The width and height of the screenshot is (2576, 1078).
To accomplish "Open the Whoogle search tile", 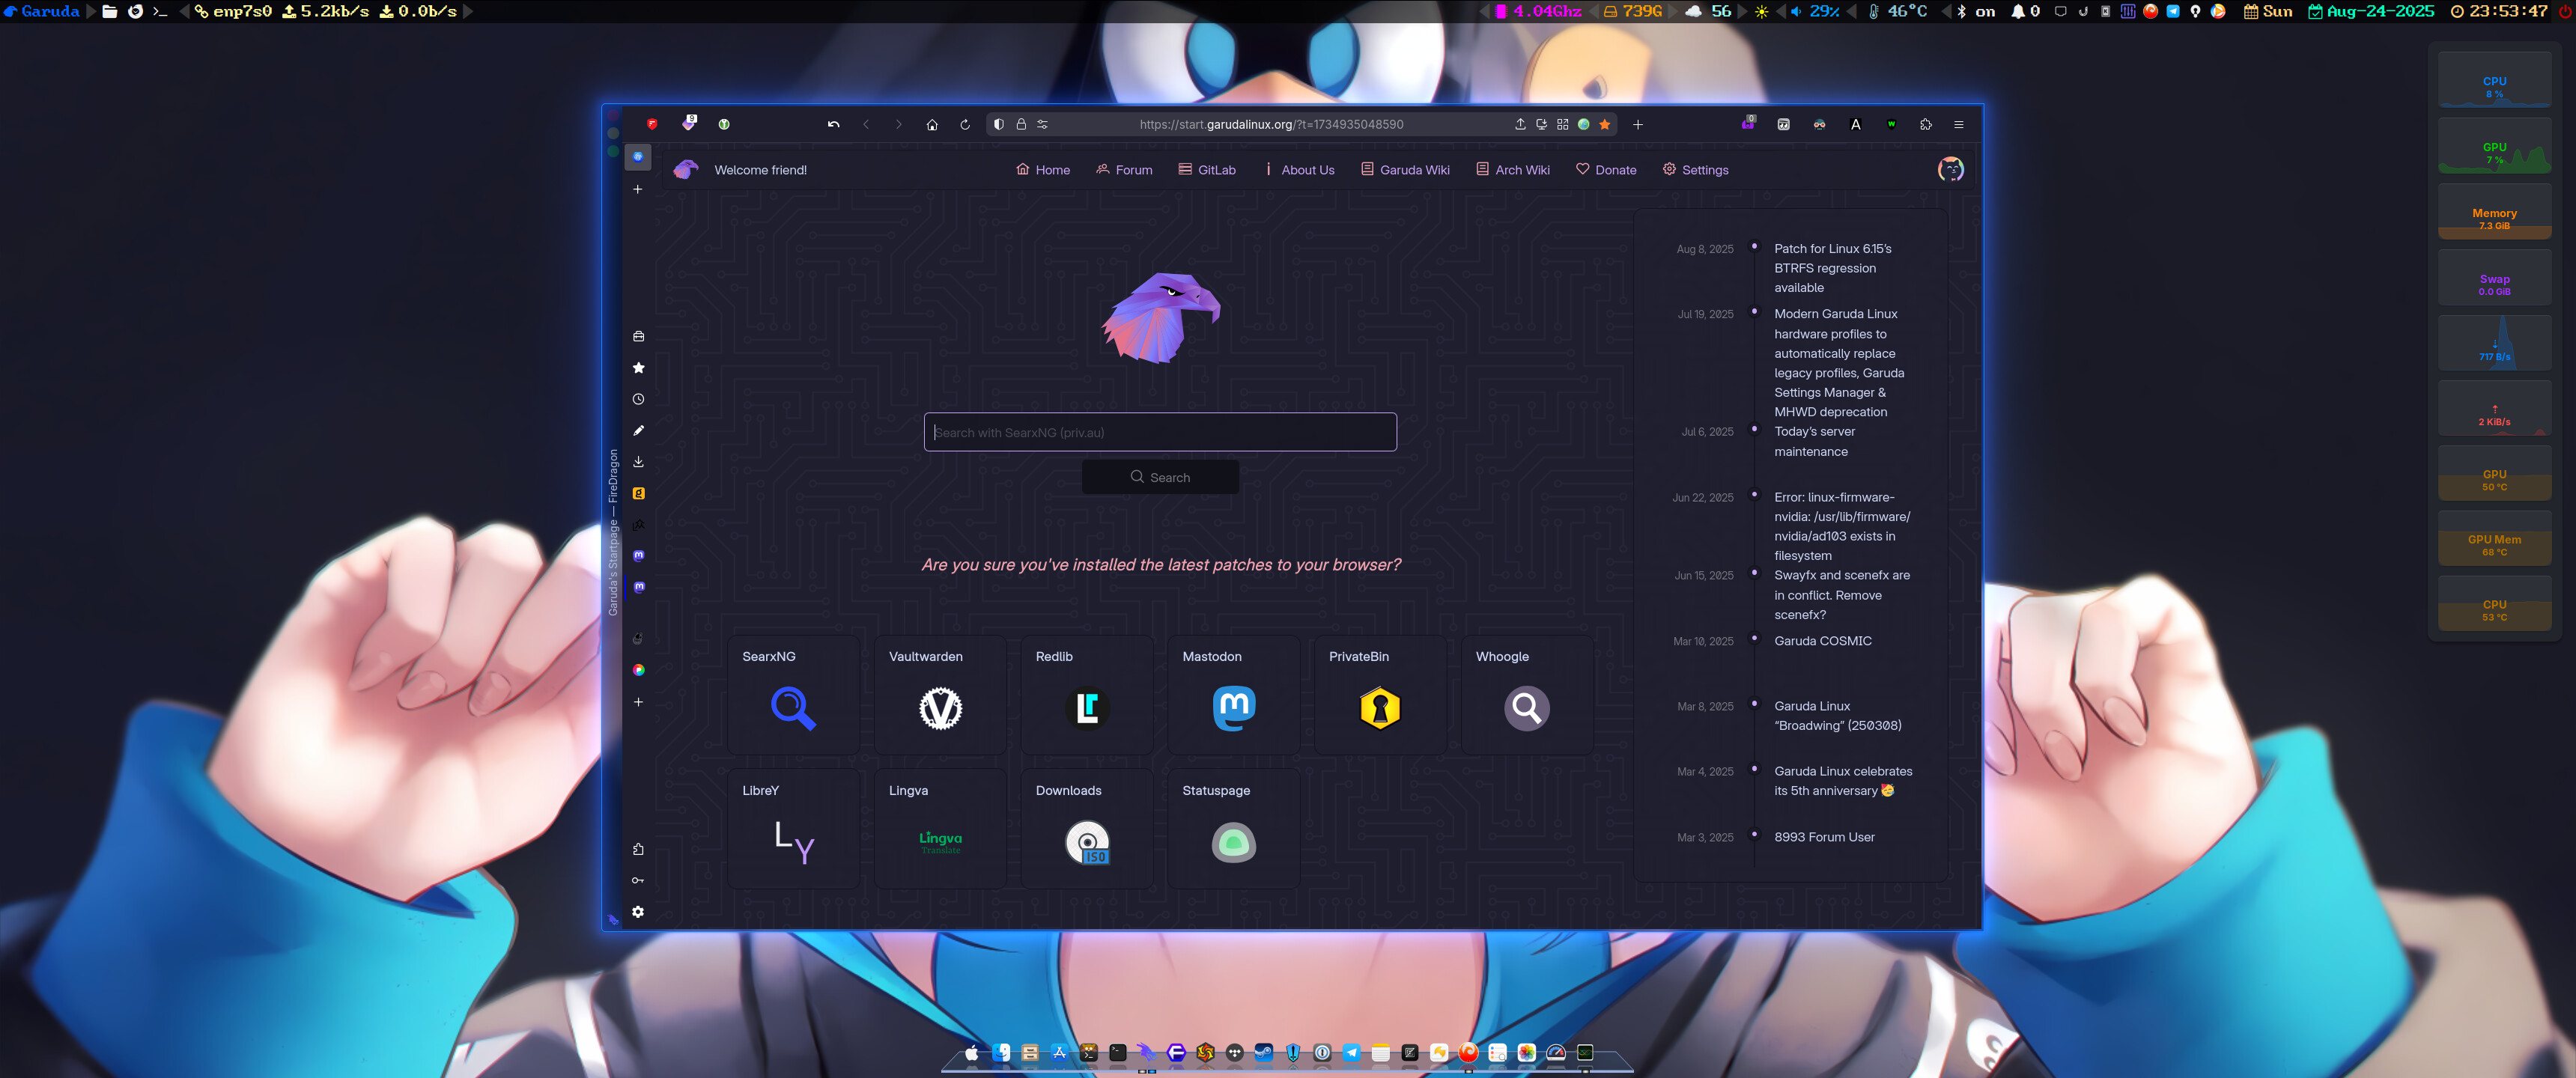I will 1526,695.
